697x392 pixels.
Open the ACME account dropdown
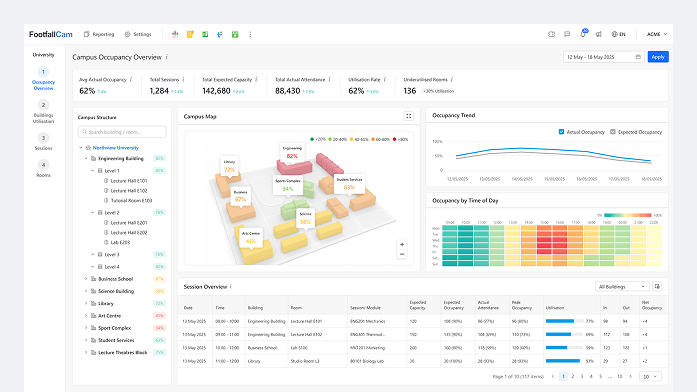[657, 34]
